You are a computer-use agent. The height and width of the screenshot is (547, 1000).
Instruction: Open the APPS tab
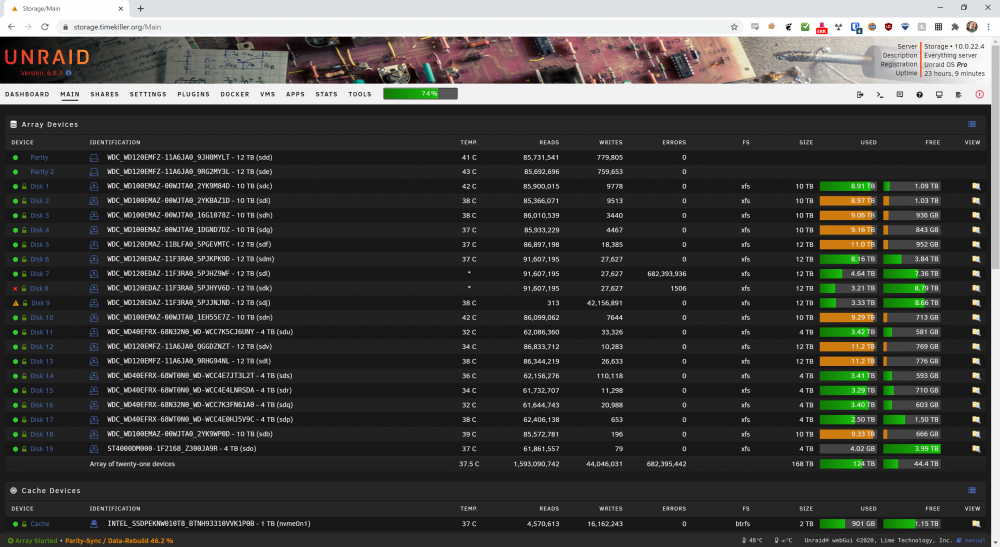pyautogui.click(x=295, y=94)
